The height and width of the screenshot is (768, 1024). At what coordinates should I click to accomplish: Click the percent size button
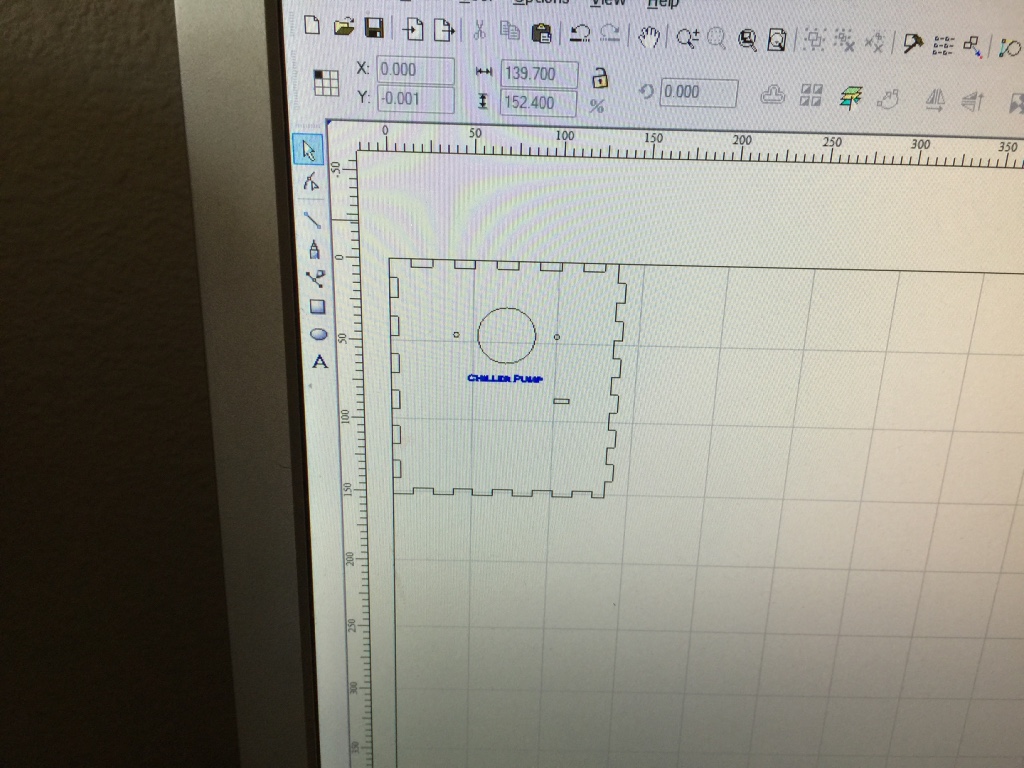tap(596, 106)
